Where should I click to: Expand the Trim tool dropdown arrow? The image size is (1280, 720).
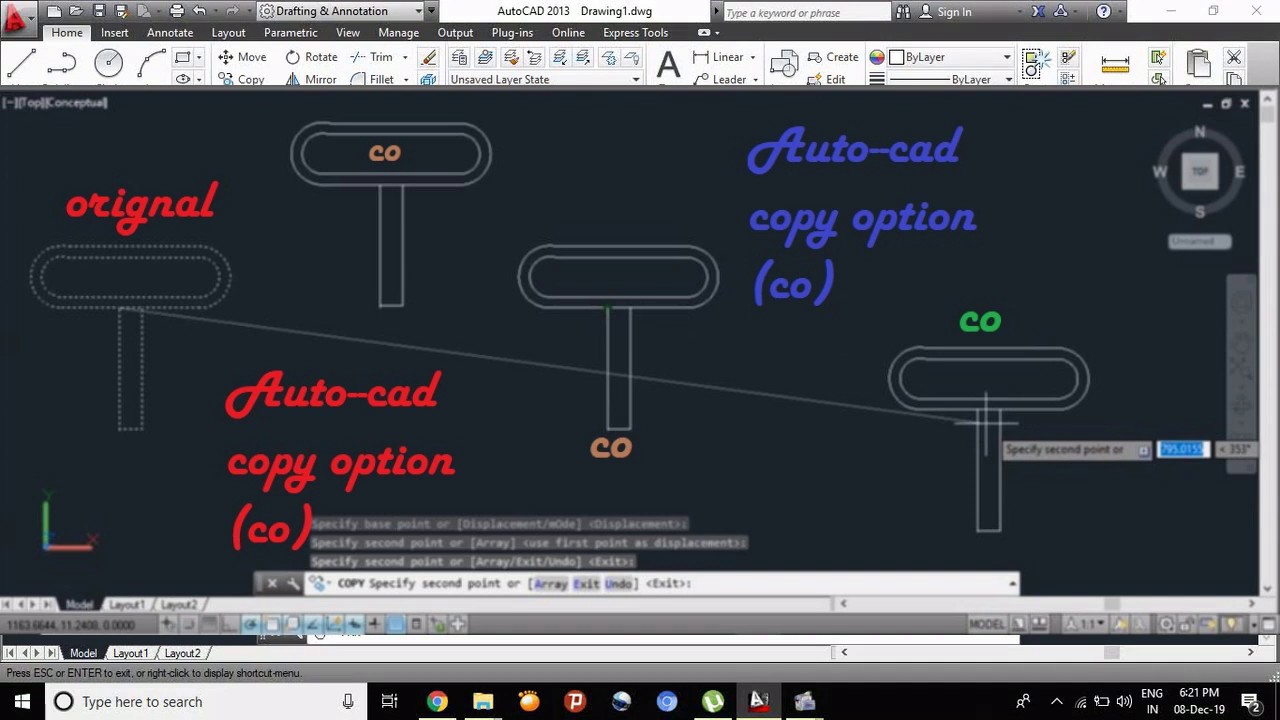[x=405, y=58]
